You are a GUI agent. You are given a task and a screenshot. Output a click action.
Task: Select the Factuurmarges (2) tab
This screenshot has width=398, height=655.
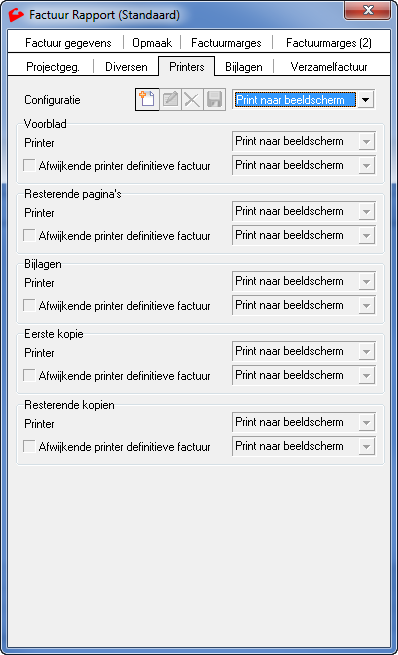click(329, 43)
